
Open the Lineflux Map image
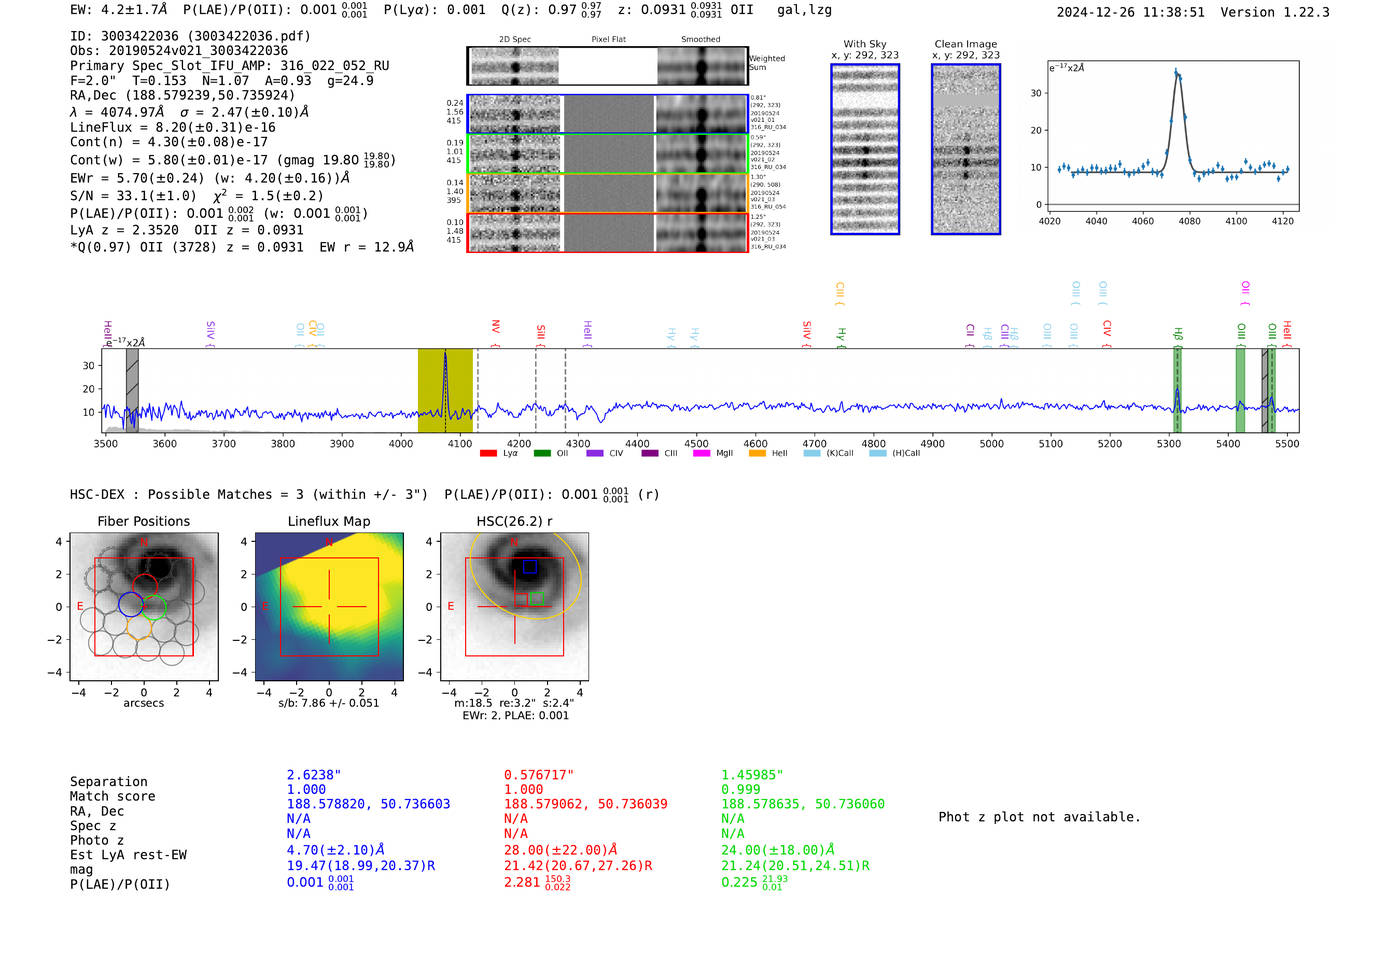329,607
